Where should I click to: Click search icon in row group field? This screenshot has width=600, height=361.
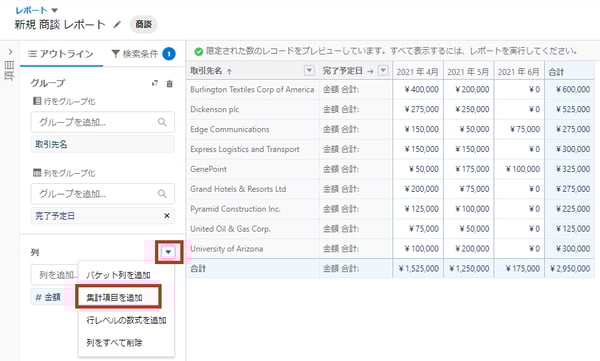tap(162, 122)
